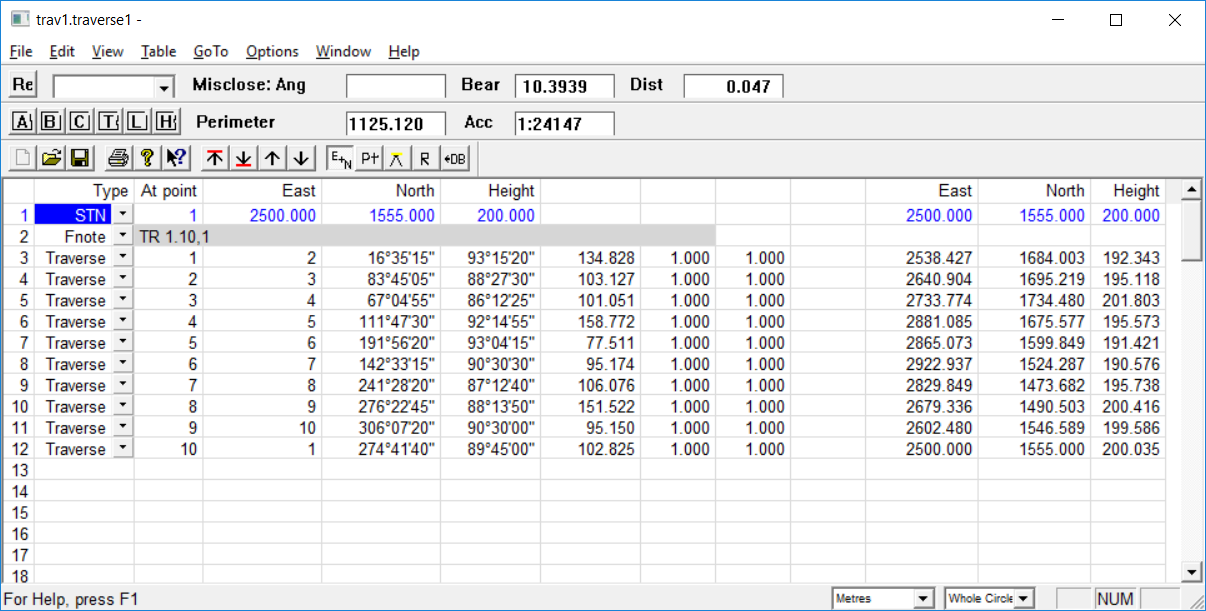Toggle the P+ point display button
The height and width of the screenshot is (611, 1206).
(x=370, y=158)
